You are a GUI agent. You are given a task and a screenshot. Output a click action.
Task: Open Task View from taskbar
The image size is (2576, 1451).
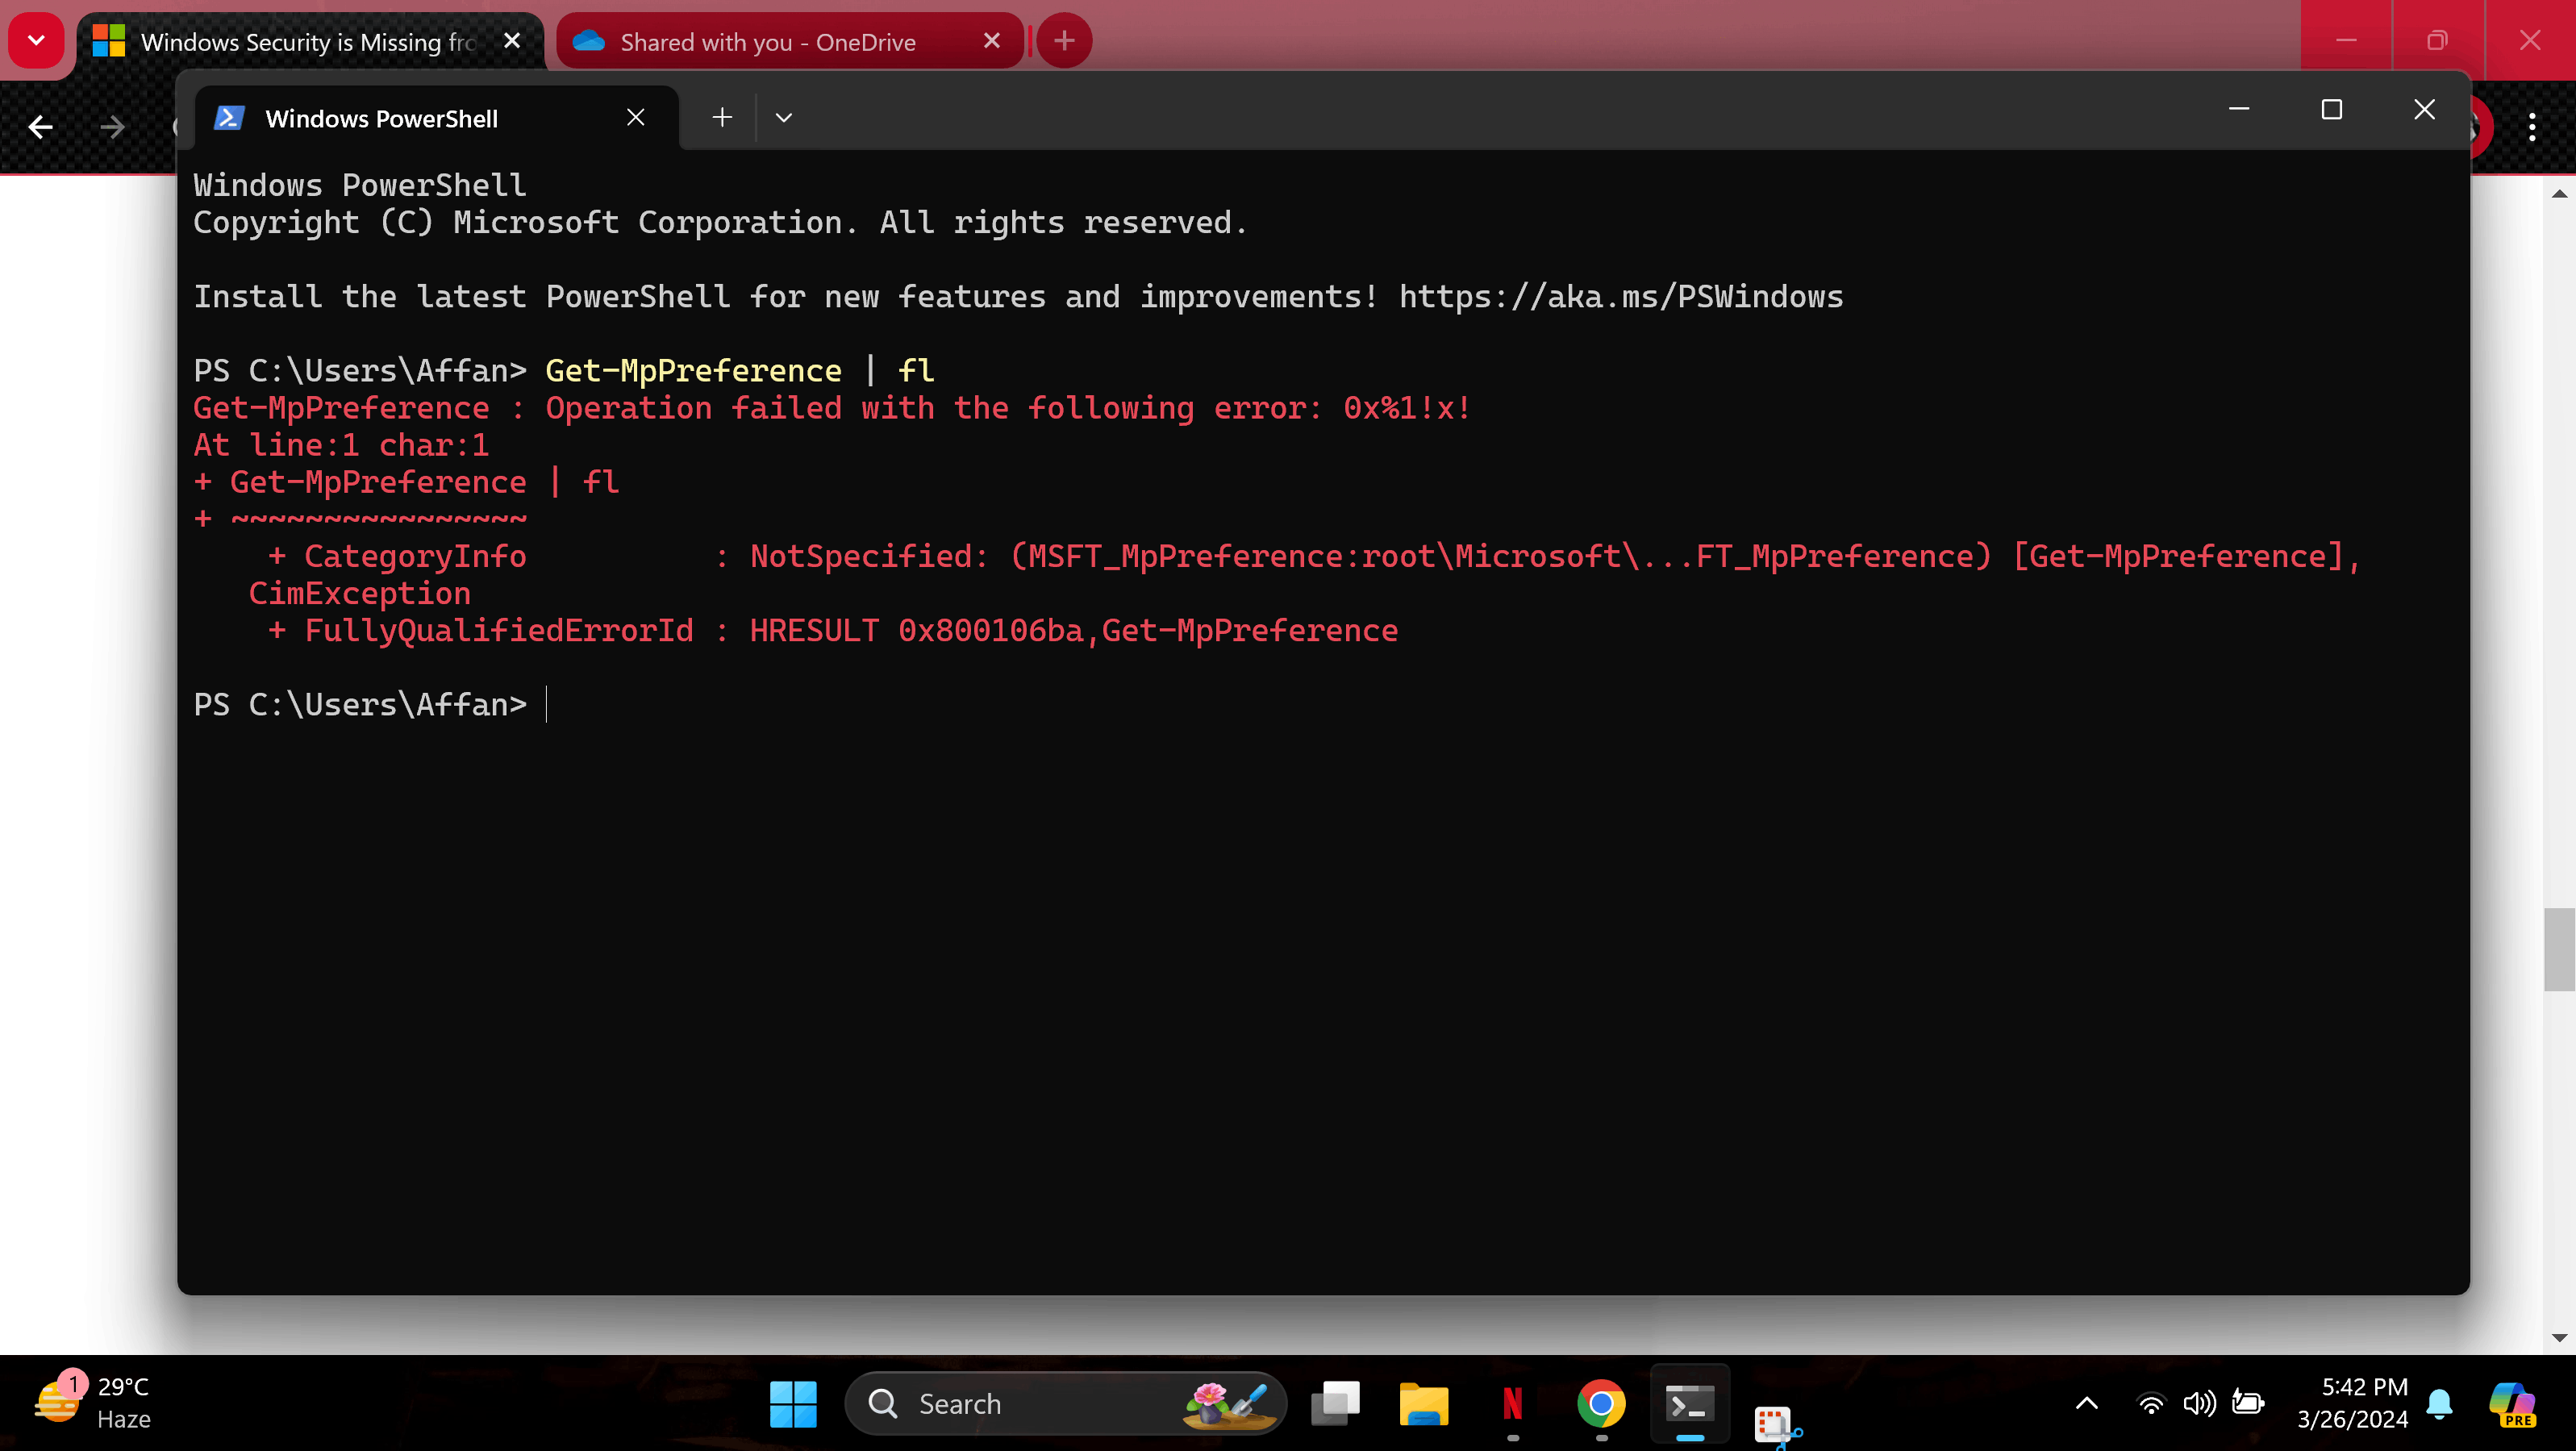click(1335, 1404)
